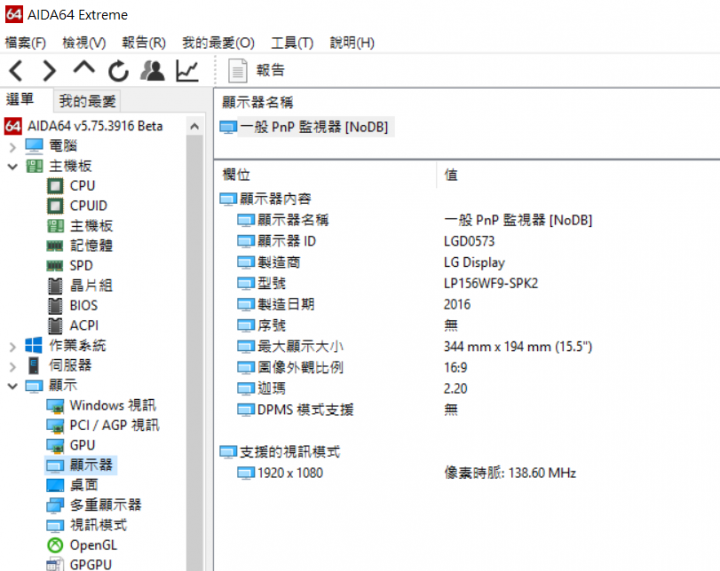Open the 晶片組 chipset item

[x=79, y=286]
